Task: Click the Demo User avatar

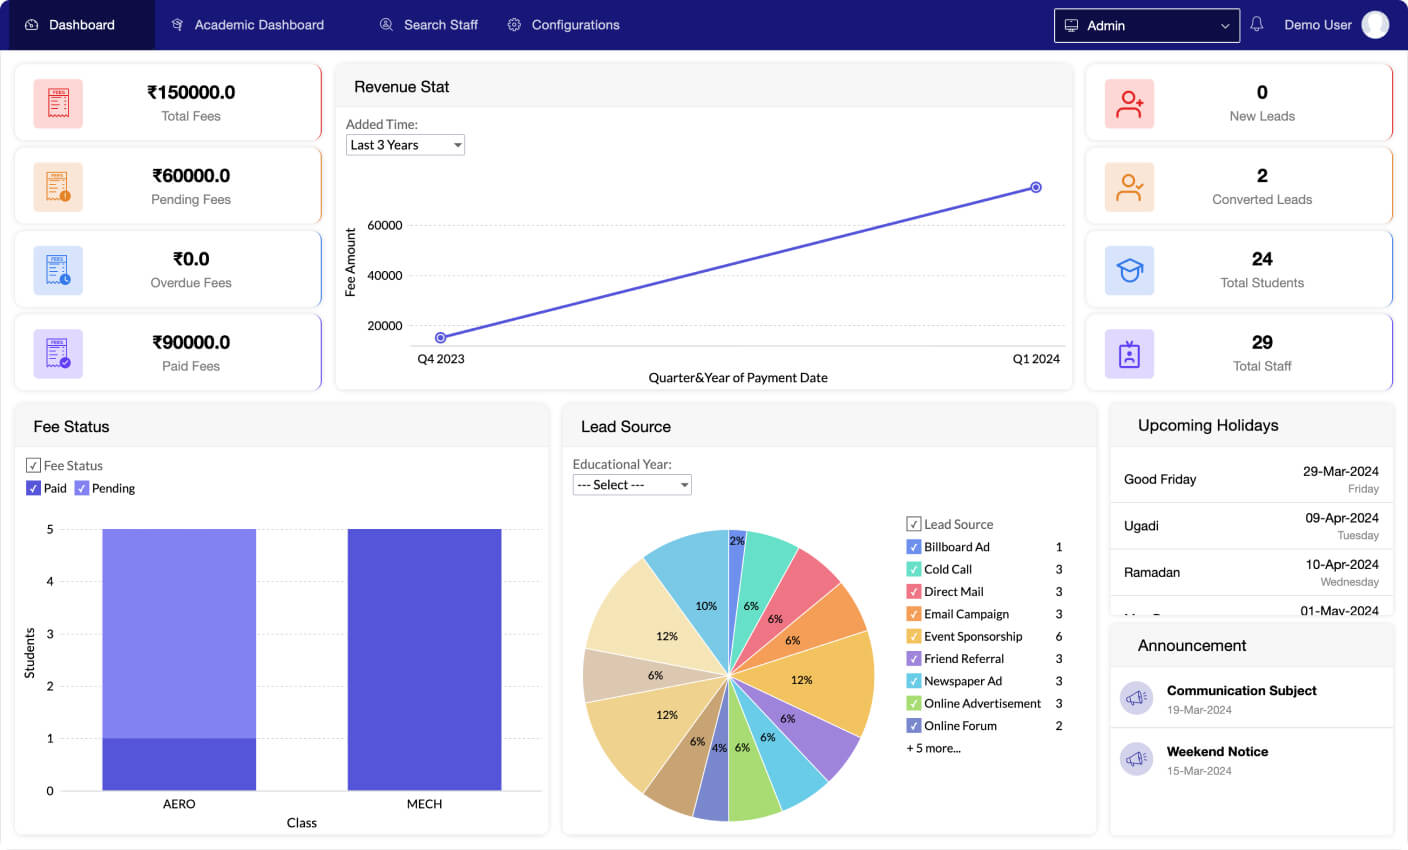Action: [x=1375, y=25]
